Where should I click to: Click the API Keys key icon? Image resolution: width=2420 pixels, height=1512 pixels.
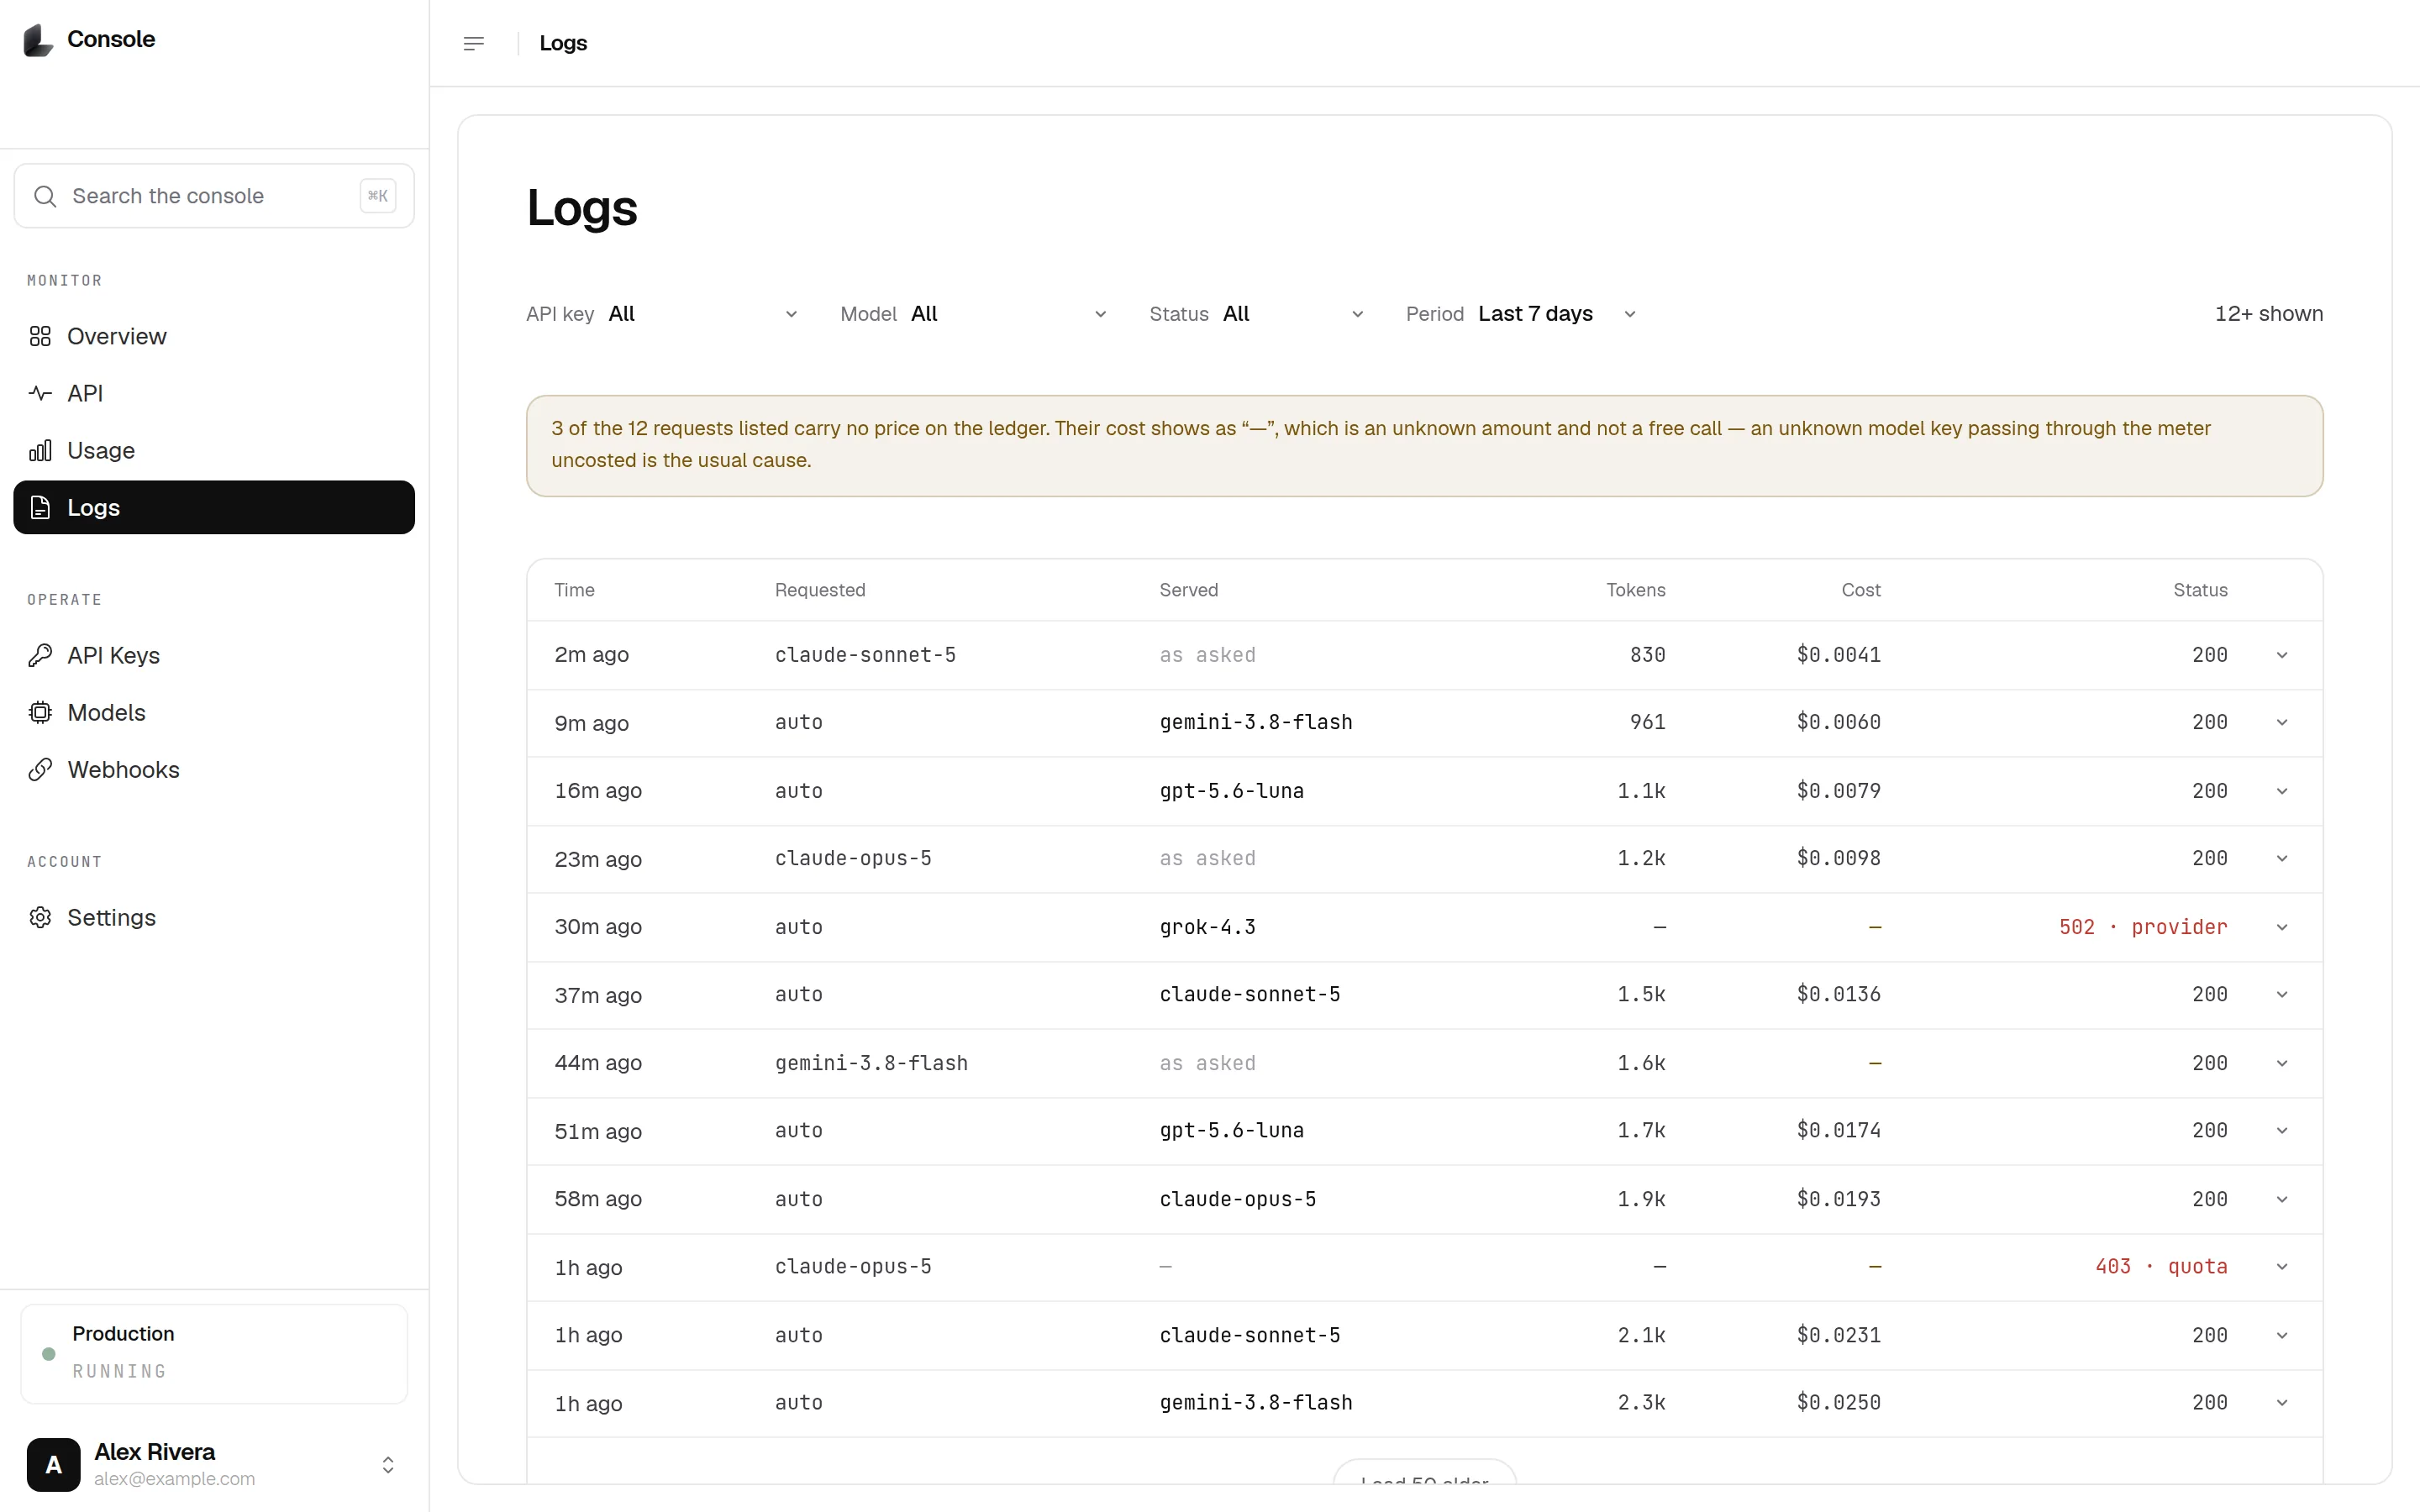point(40,655)
